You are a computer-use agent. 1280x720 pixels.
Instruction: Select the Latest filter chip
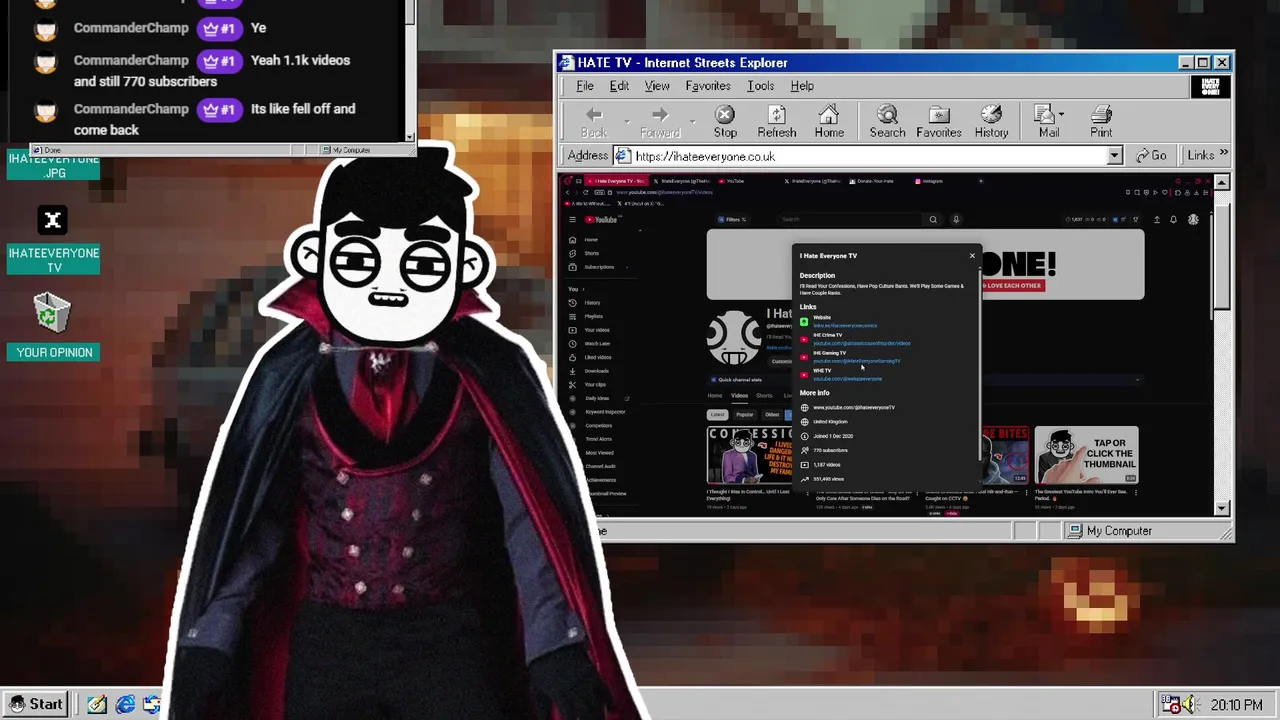click(x=717, y=414)
